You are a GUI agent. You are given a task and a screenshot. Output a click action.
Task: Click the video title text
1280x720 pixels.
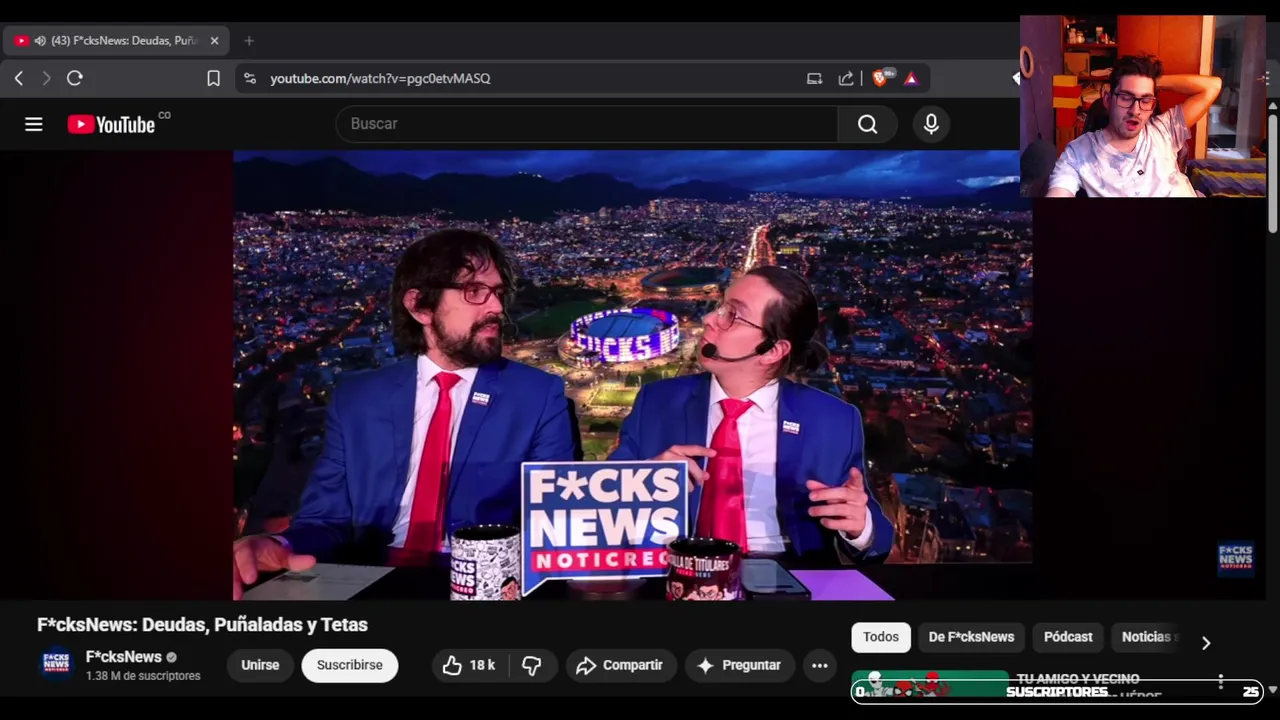click(202, 625)
